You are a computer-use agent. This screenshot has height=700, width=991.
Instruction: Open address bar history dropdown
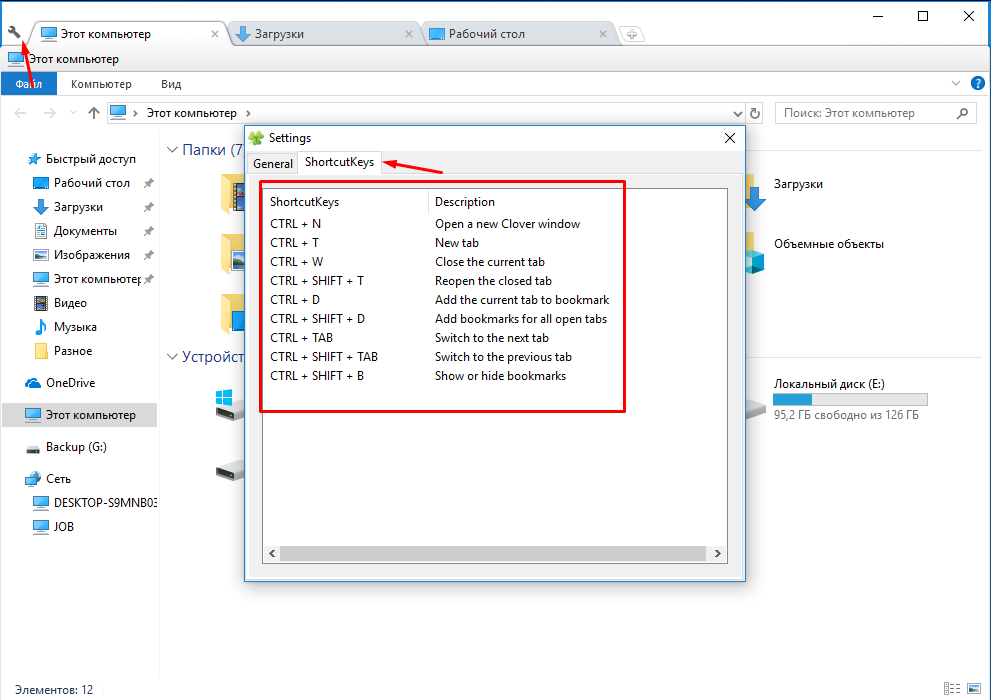pos(738,113)
